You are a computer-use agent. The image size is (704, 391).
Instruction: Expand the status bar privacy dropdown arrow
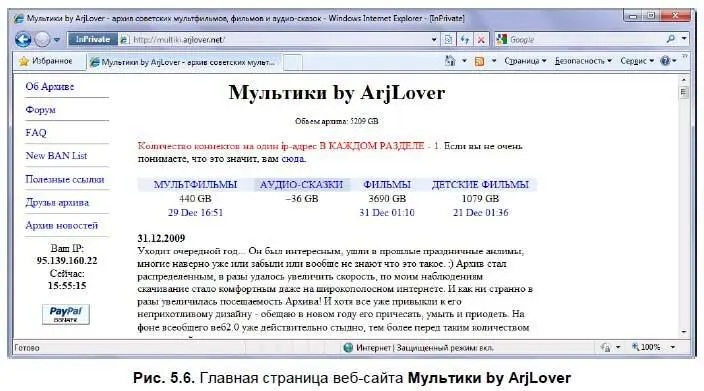pos(618,347)
